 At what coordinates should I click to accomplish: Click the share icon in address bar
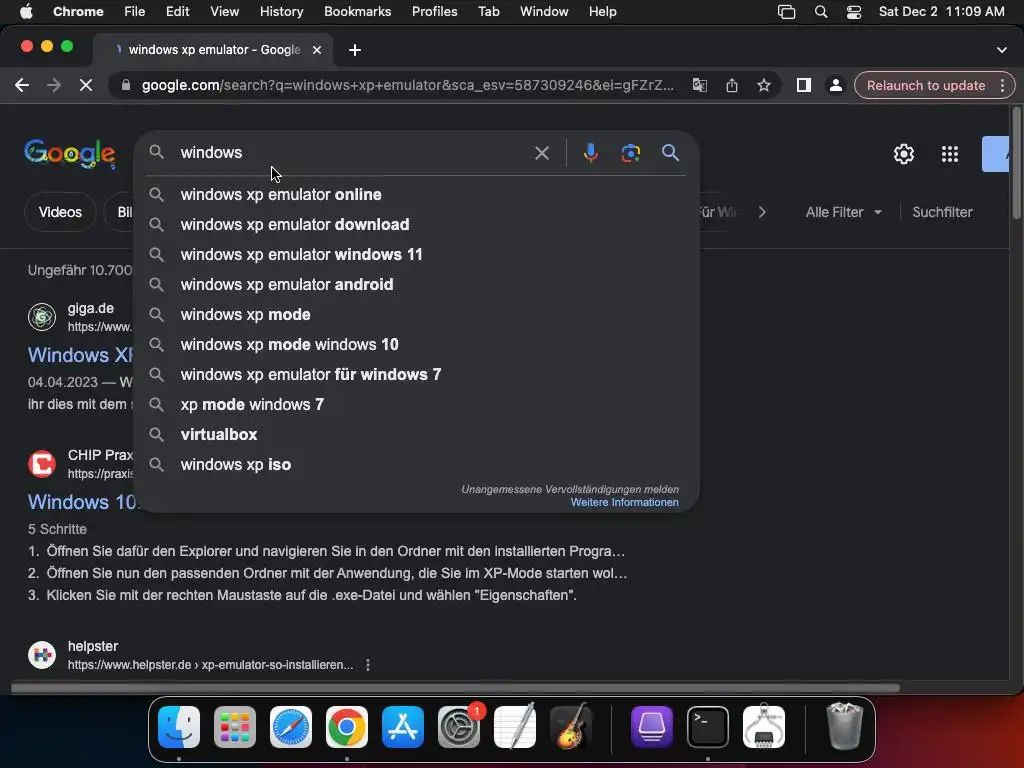(731, 86)
